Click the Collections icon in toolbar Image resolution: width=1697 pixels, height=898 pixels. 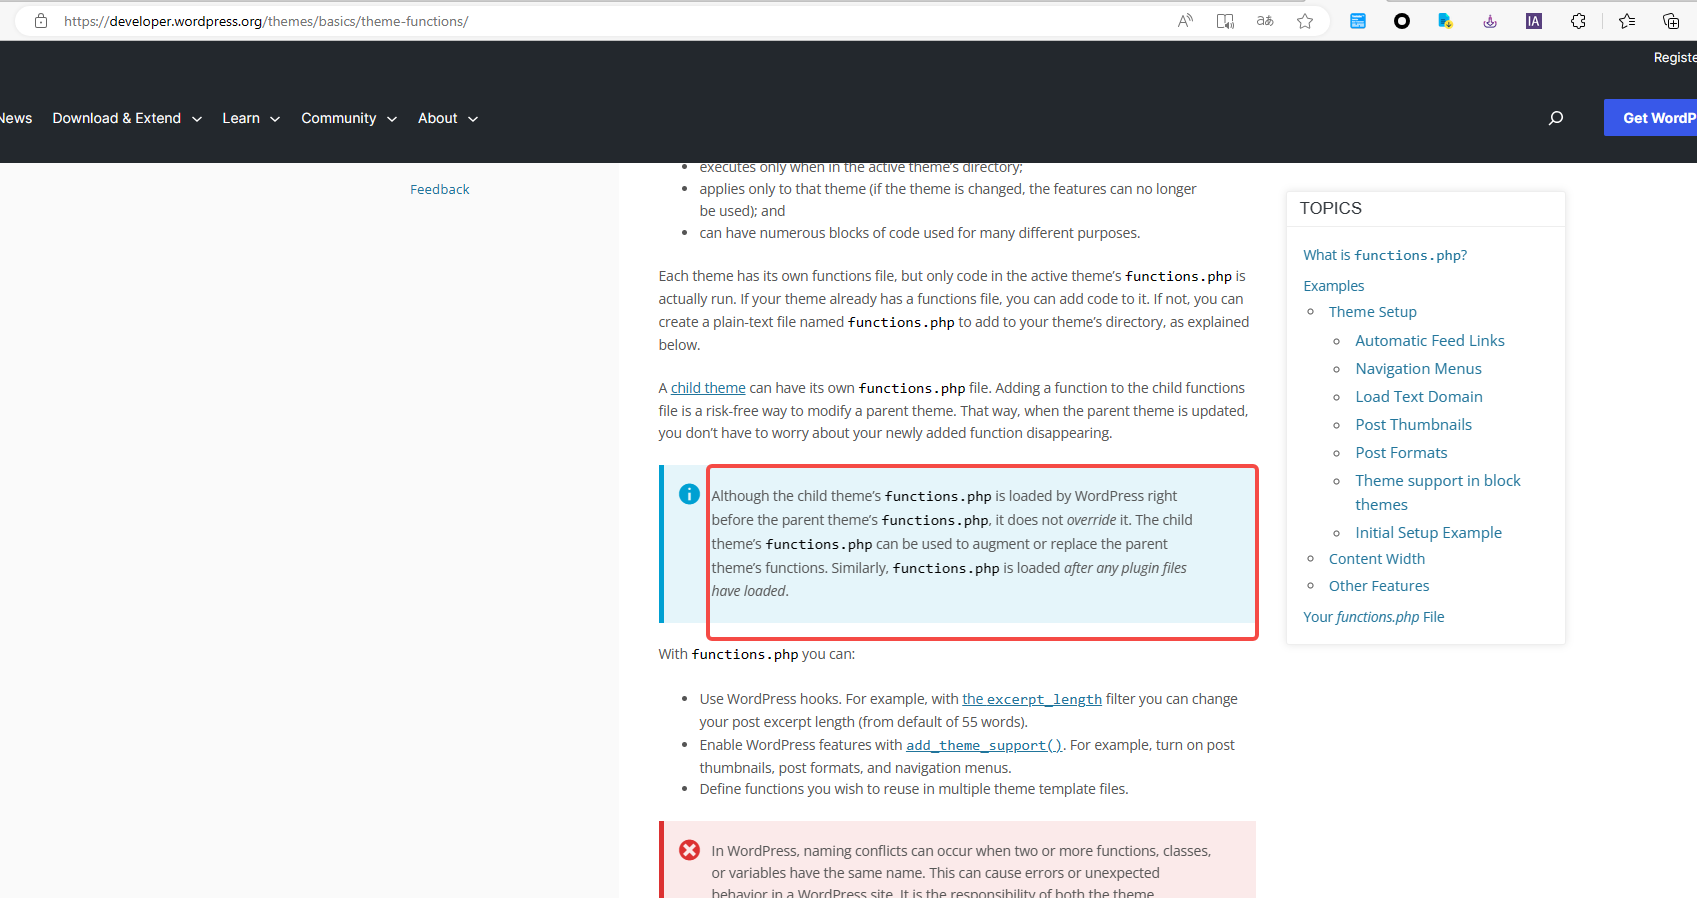pyautogui.click(x=1671, y=21)
